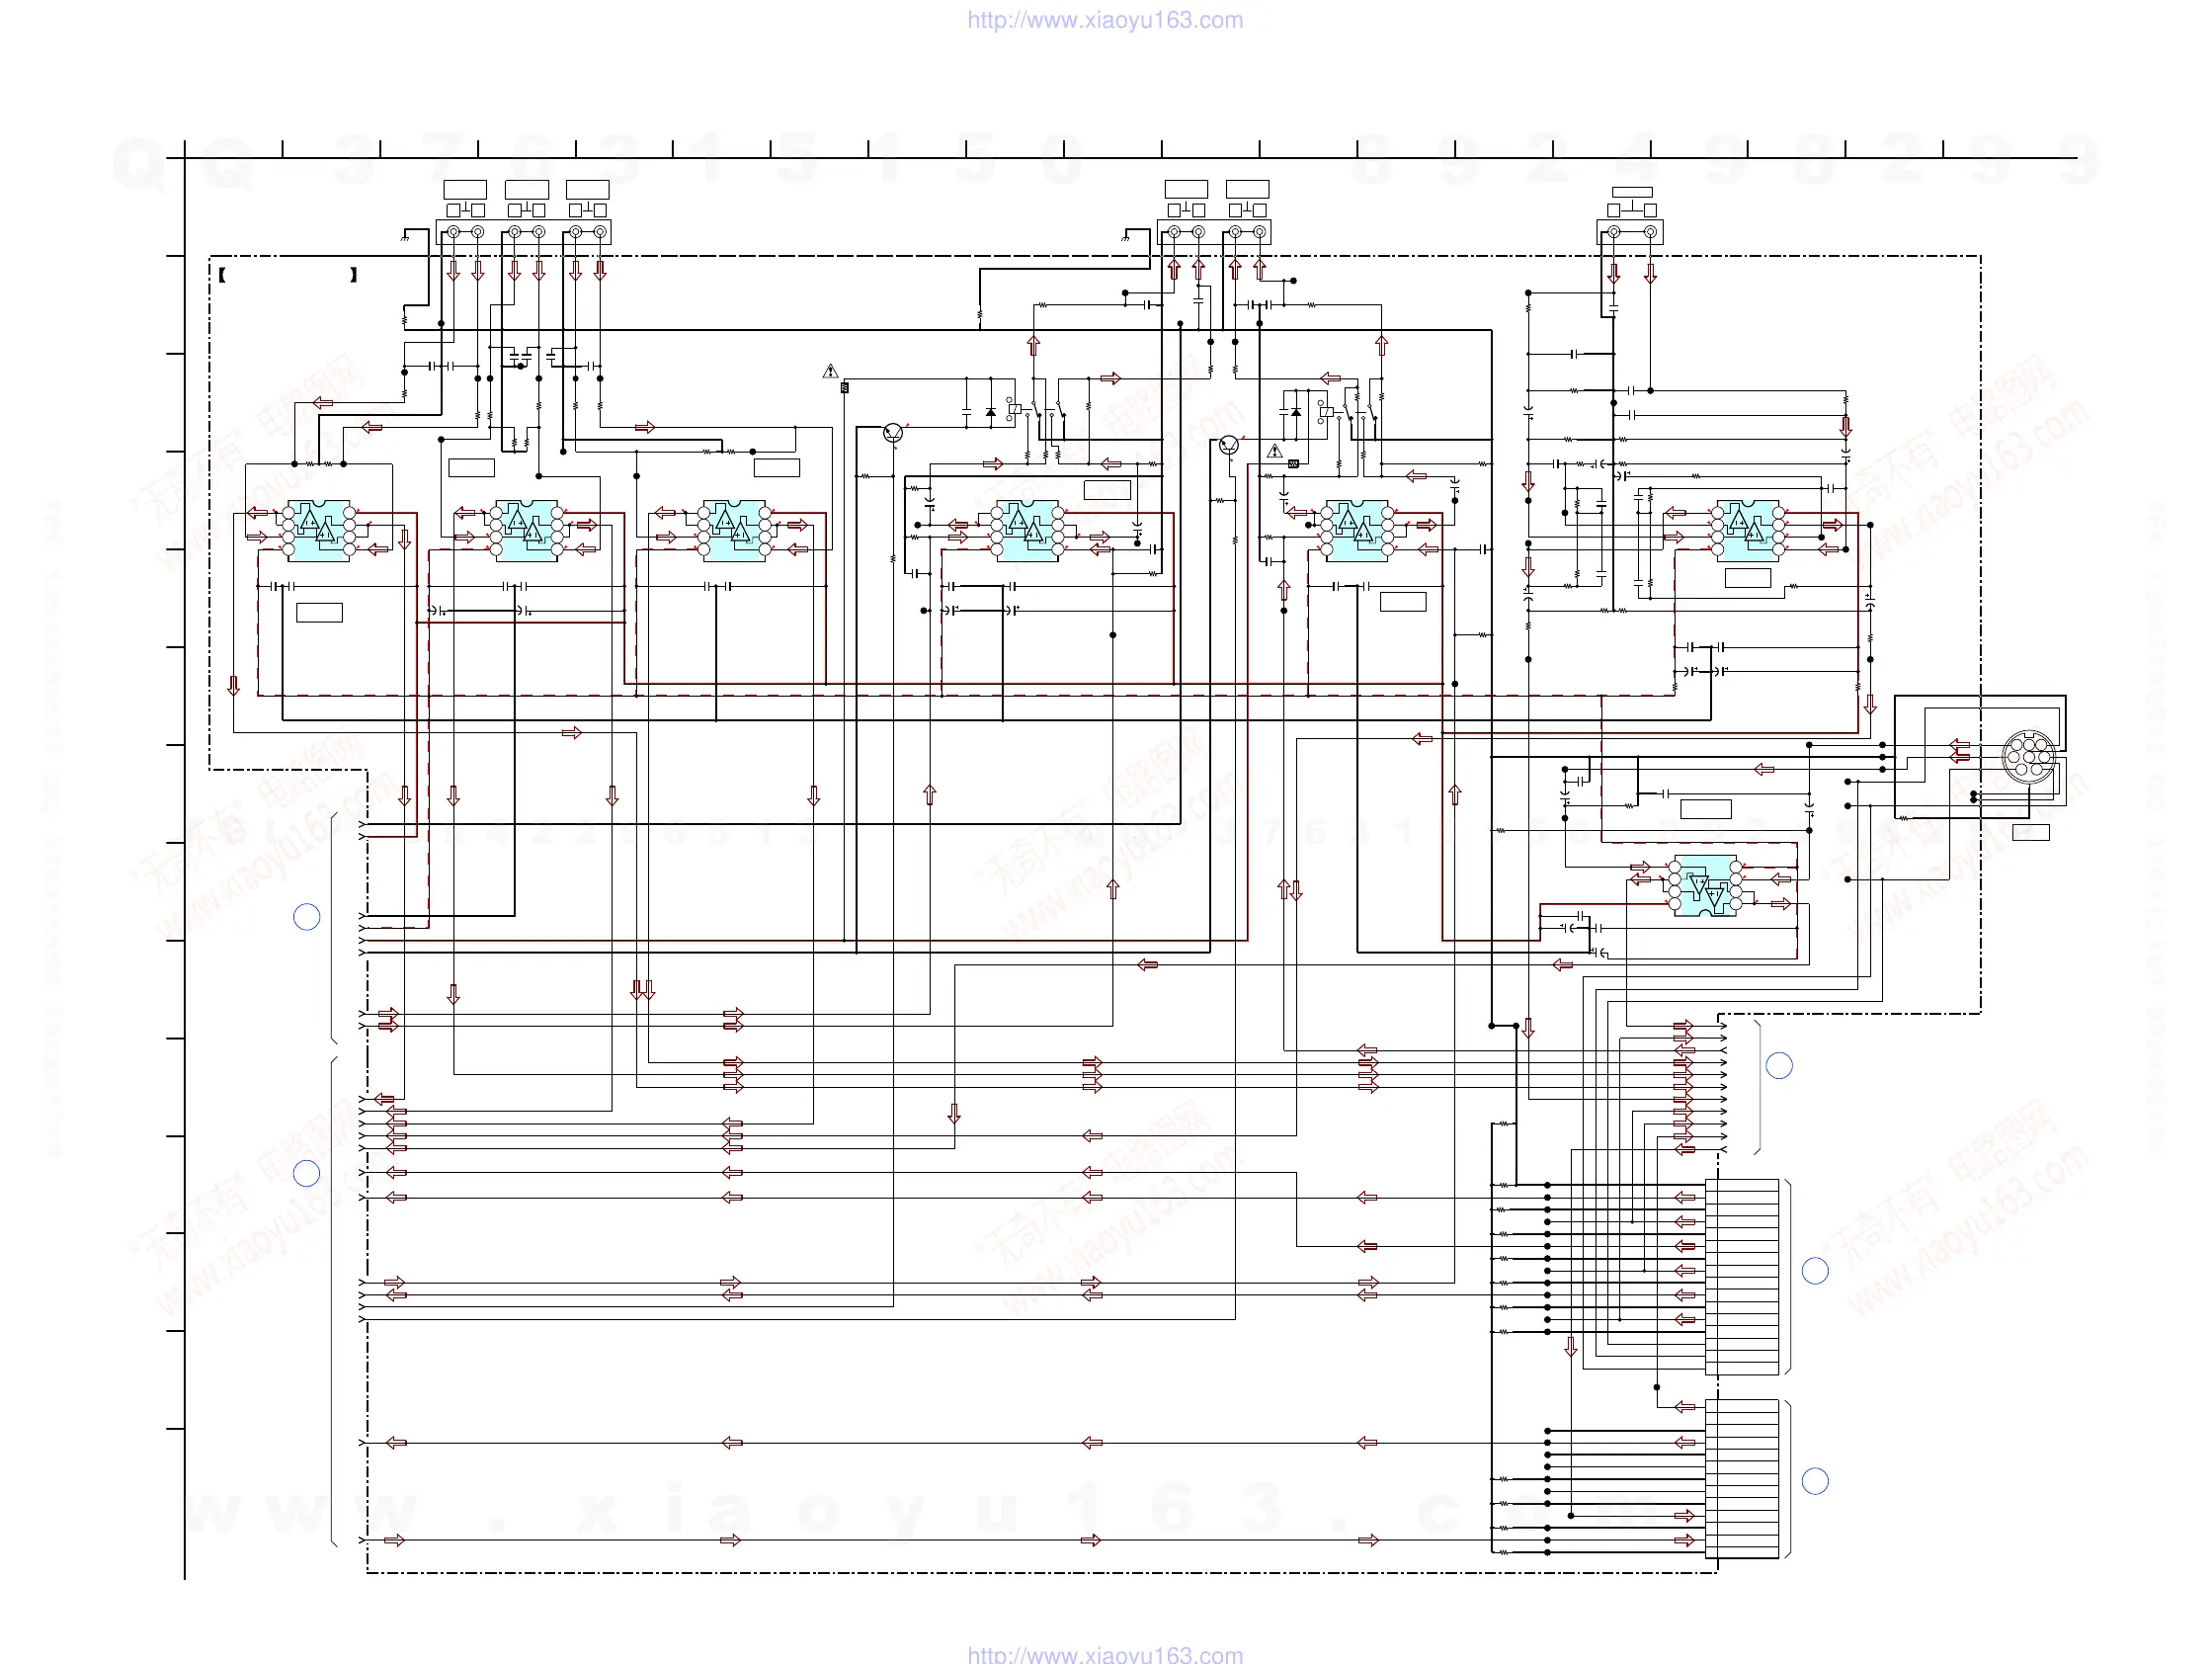Click the left NPN transistor symbol

[893, 433]
